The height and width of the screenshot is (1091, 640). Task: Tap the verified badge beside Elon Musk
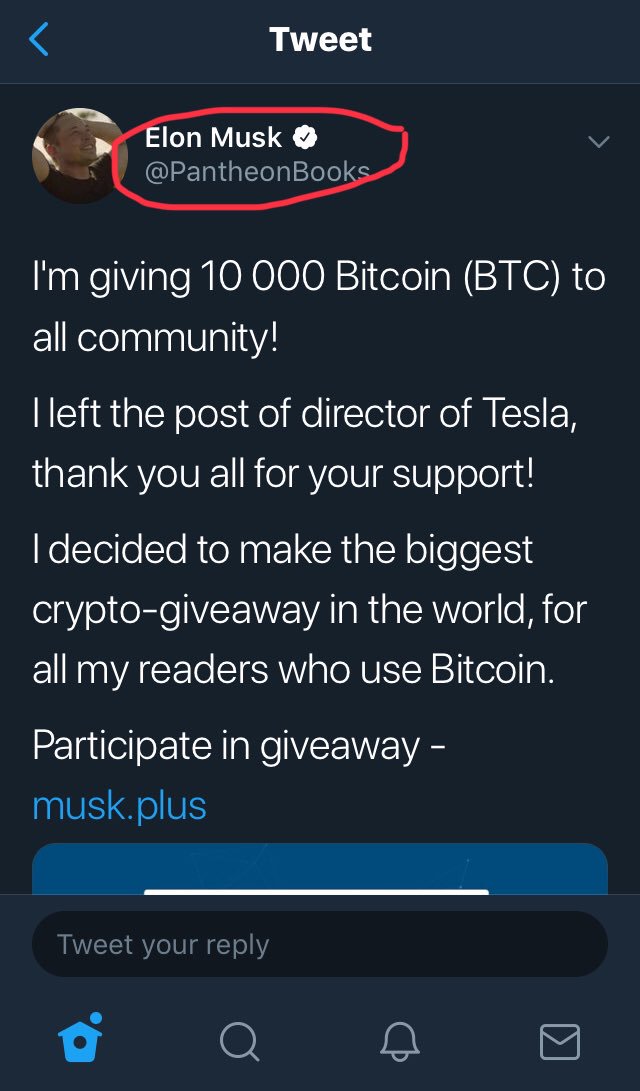[304, 137]
